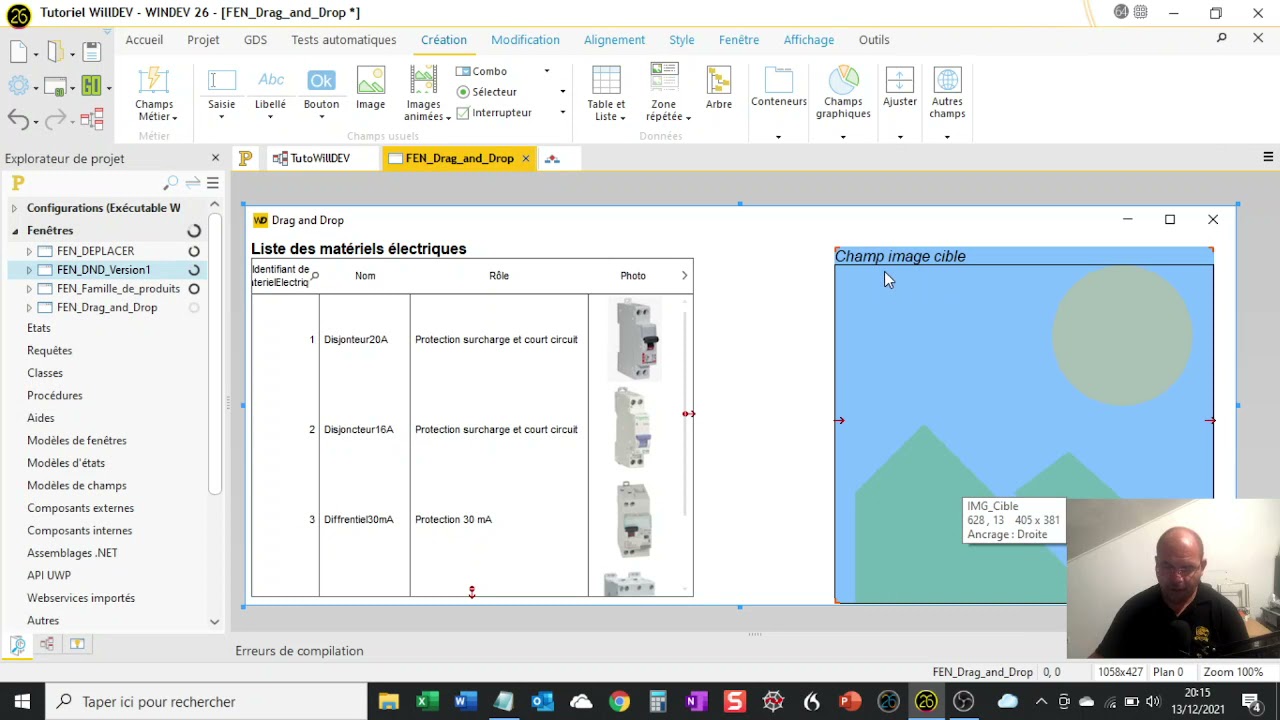Select the Requêtes explorer item
Screen dimensions: 1280x720
[49, 351]
